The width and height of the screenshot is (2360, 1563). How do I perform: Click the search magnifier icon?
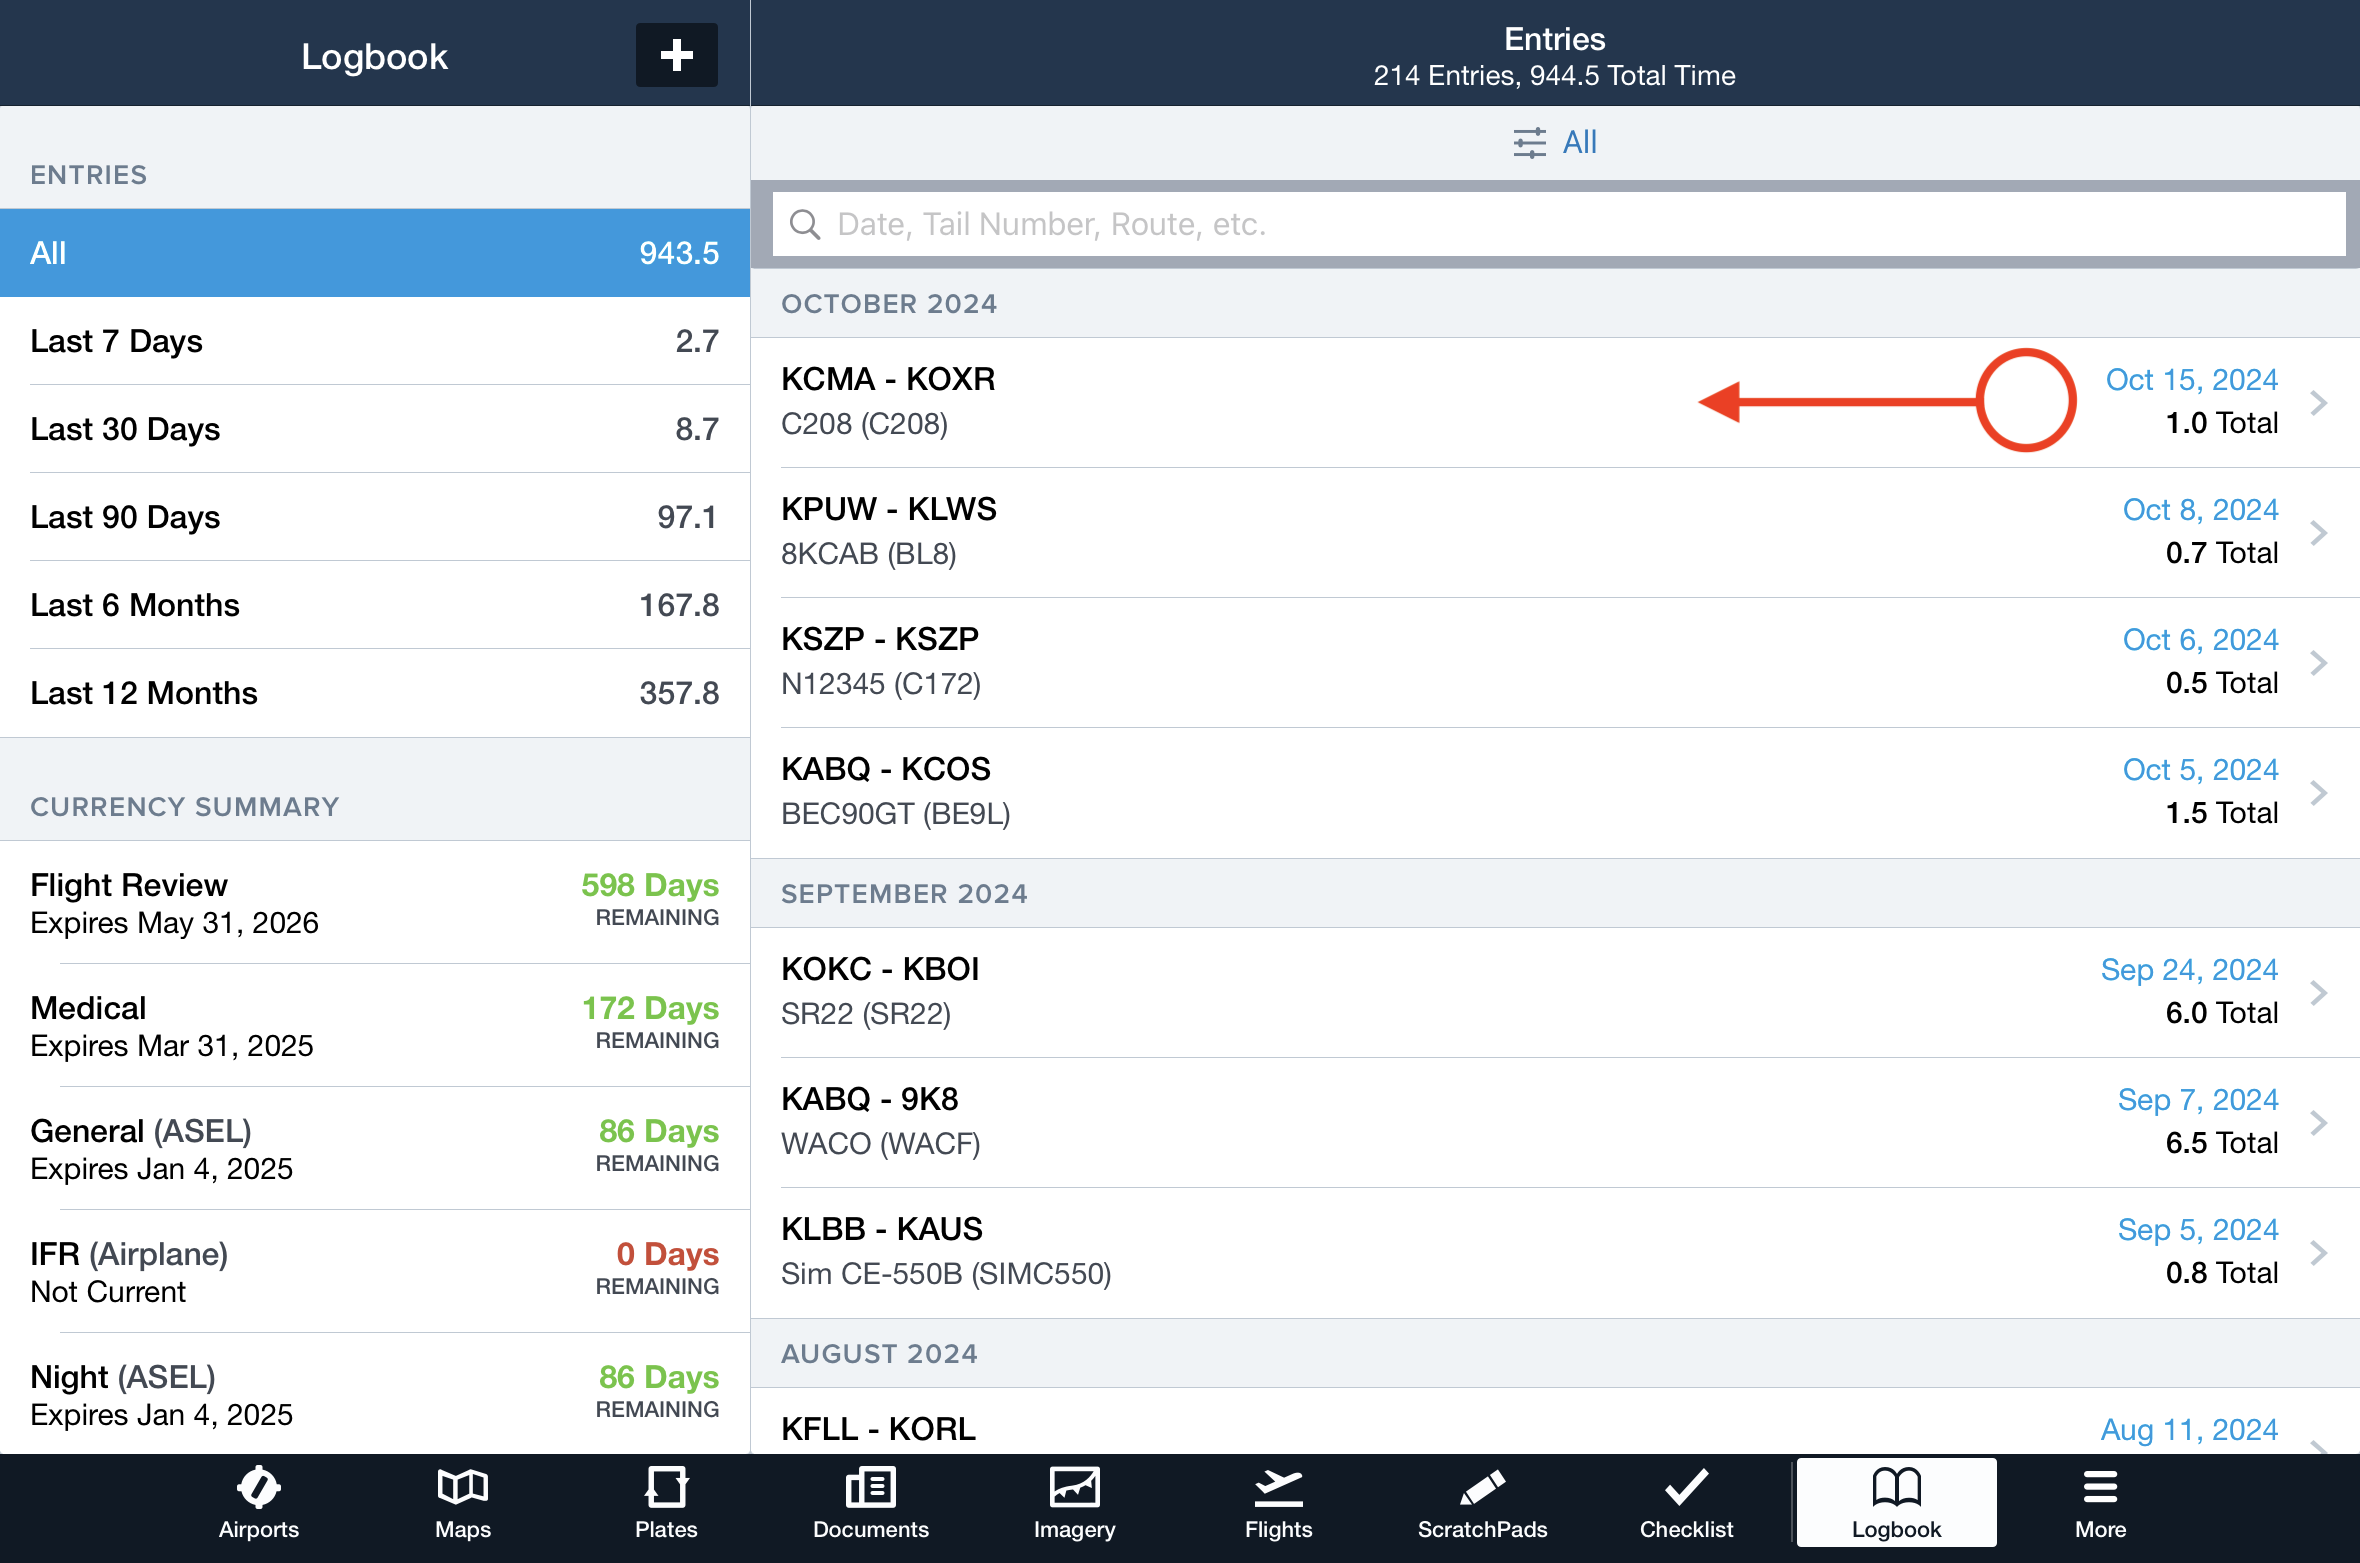(805, 224)
